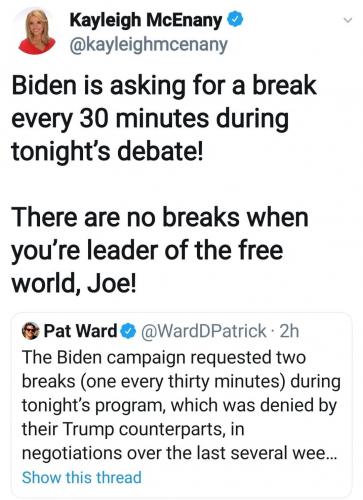Click the 'every 30 minutes during' line

click(x=150, y=119)
